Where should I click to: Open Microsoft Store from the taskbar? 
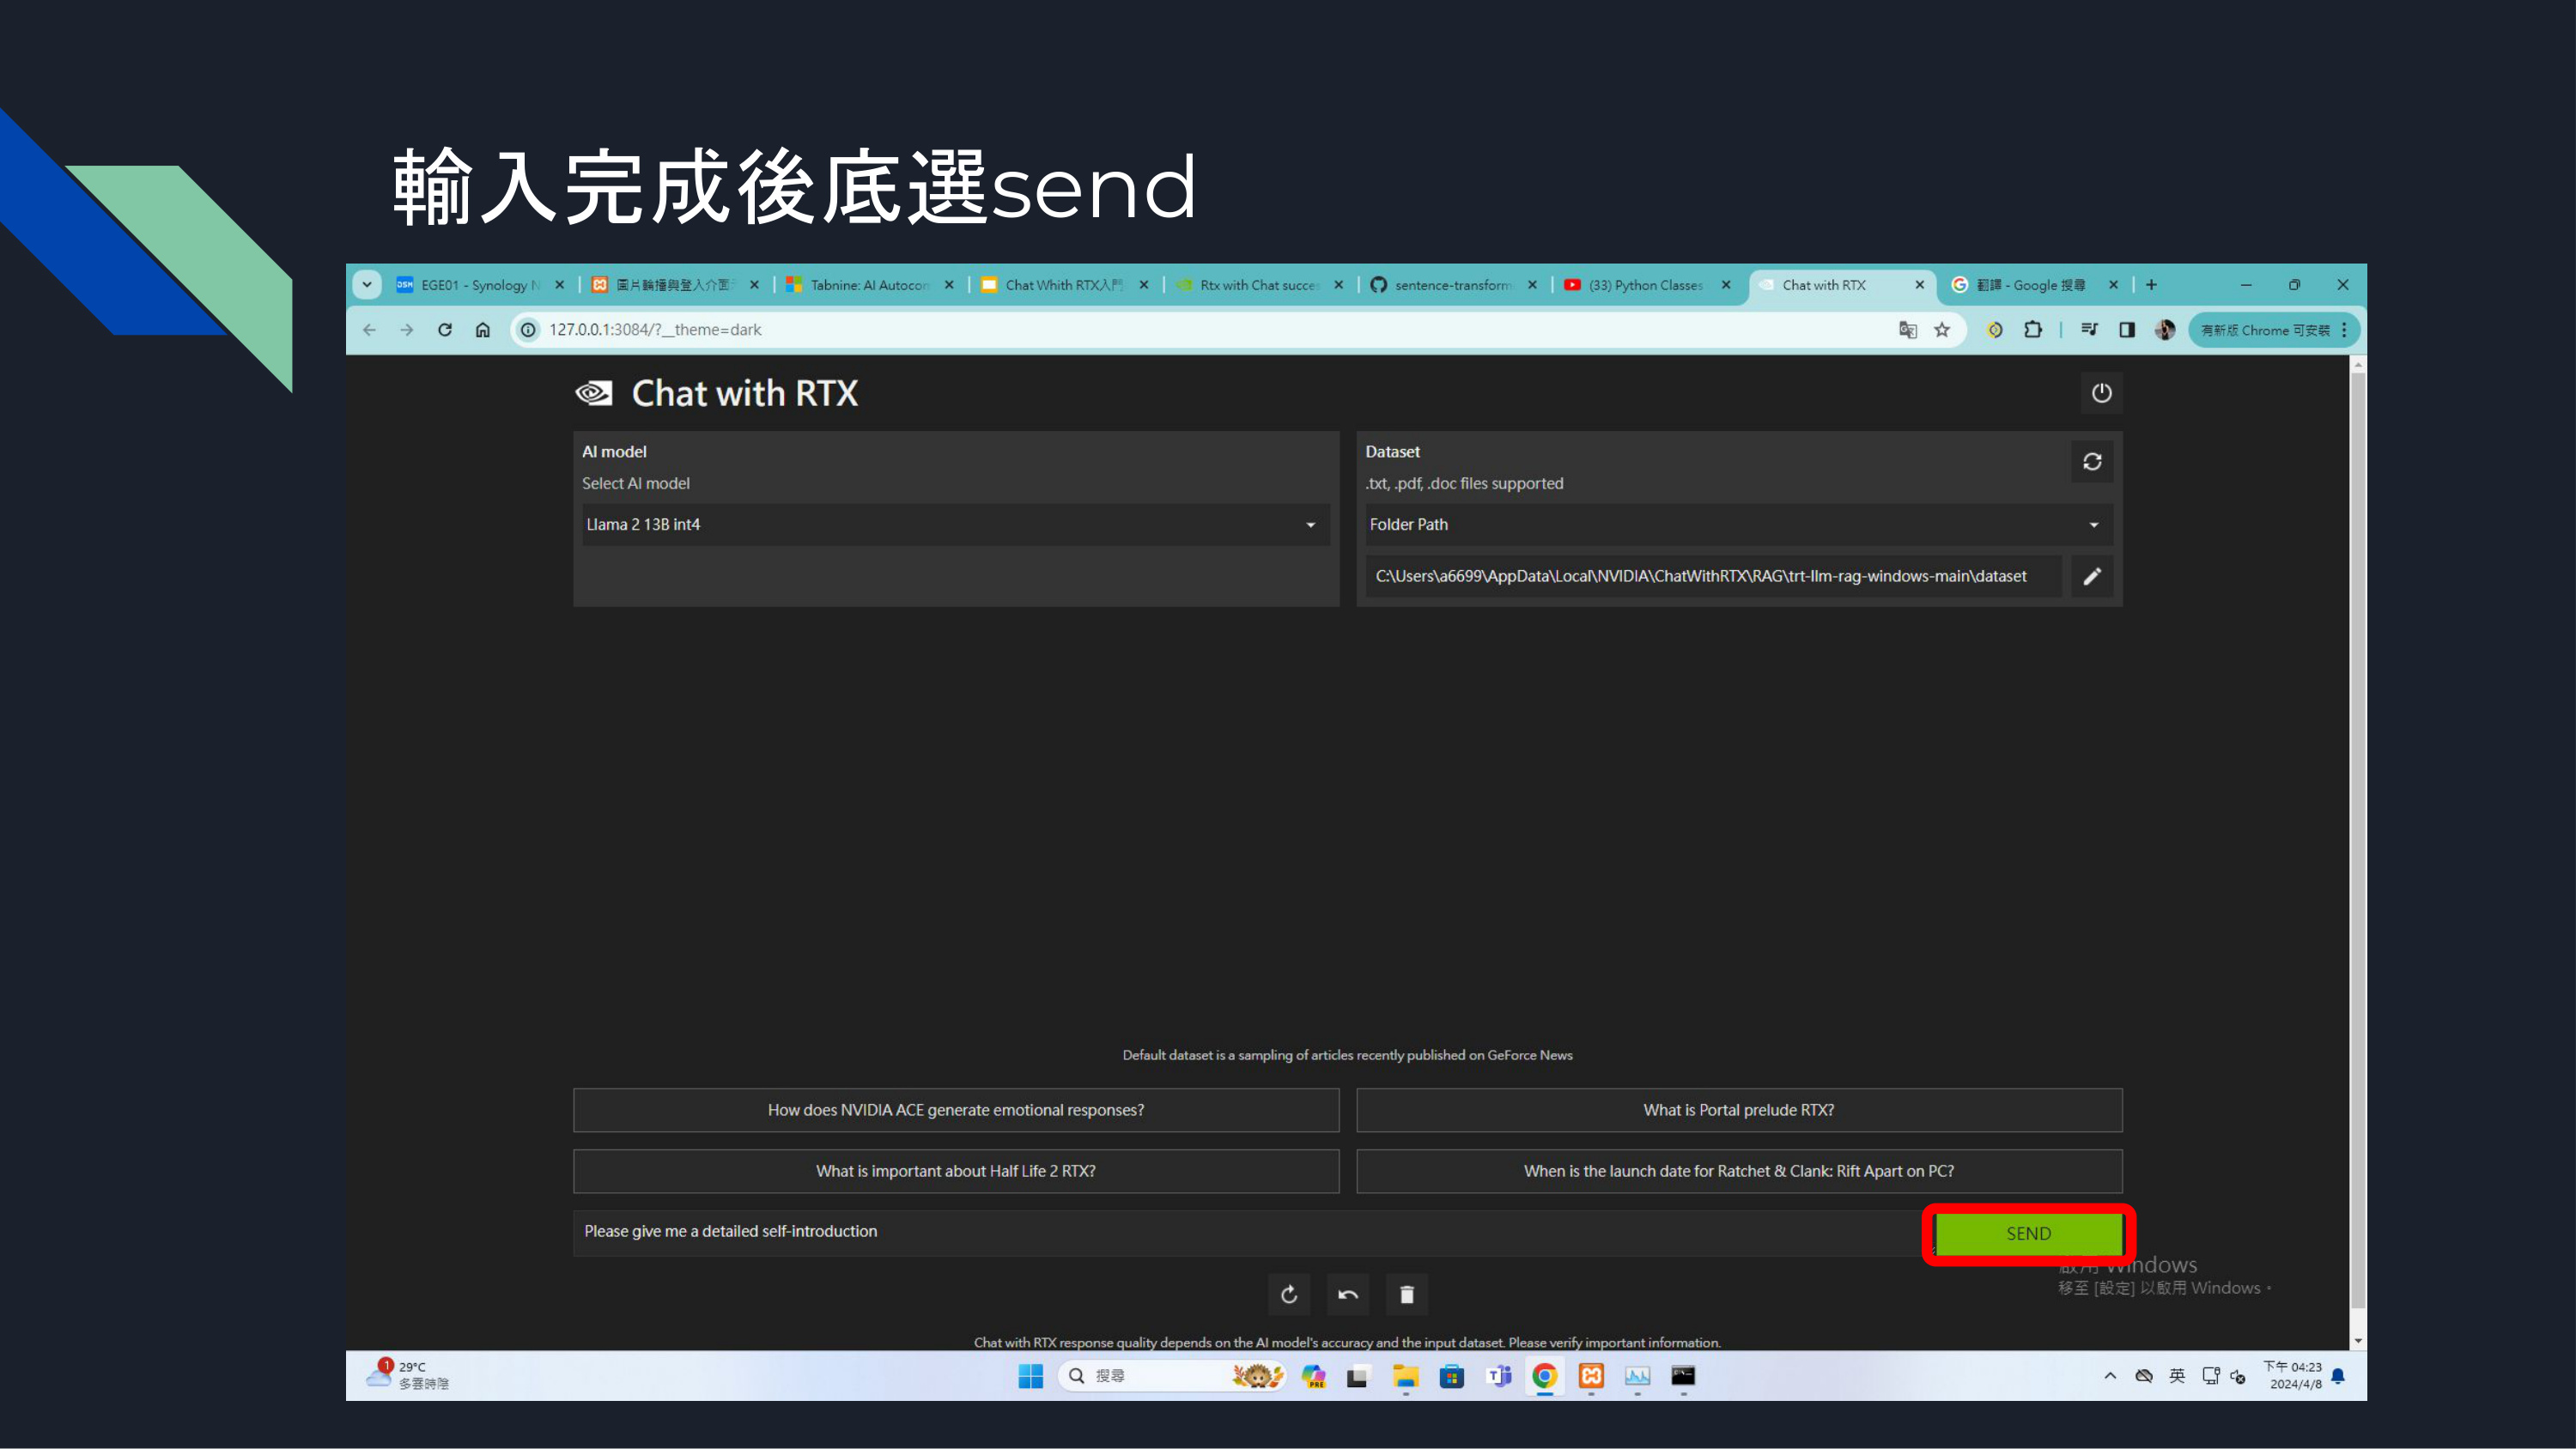click(x=1451, y=1377)
